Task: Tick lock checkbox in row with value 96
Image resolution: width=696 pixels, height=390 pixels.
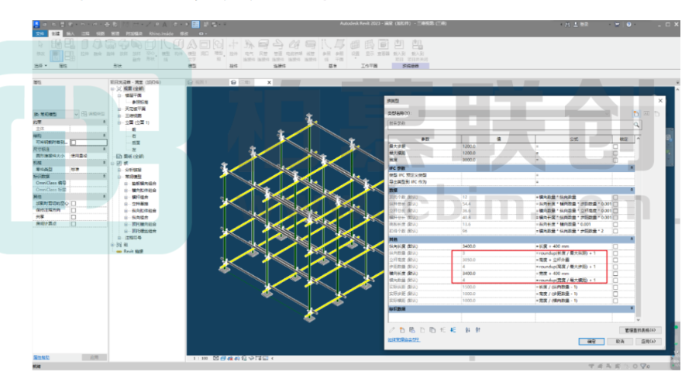Action: 615,231
